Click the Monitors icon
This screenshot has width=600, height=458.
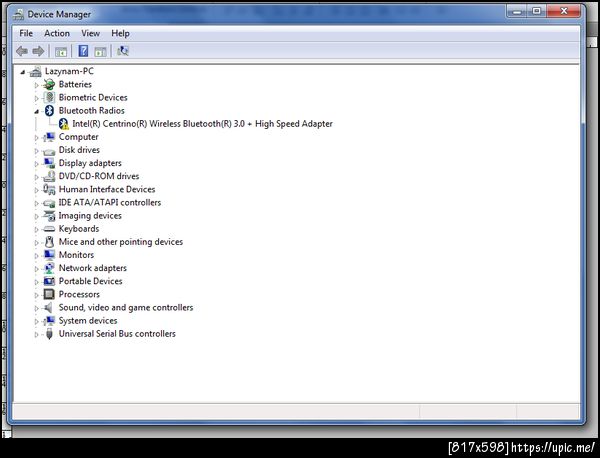point(49,255)
